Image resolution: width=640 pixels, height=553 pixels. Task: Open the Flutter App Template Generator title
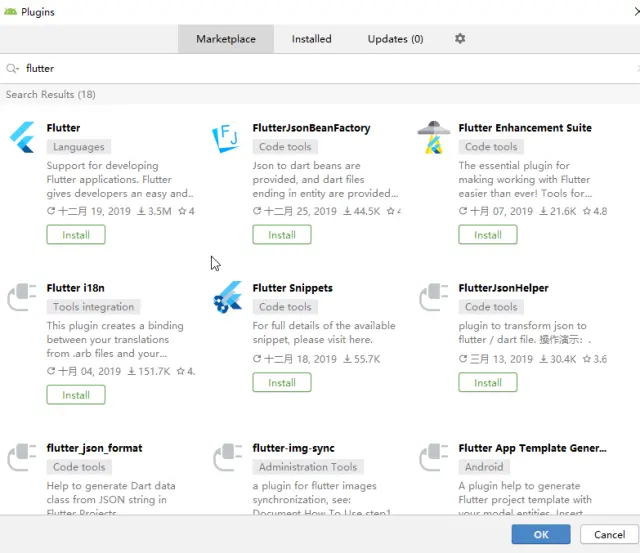pyautogui.click(x=532, y=448)
